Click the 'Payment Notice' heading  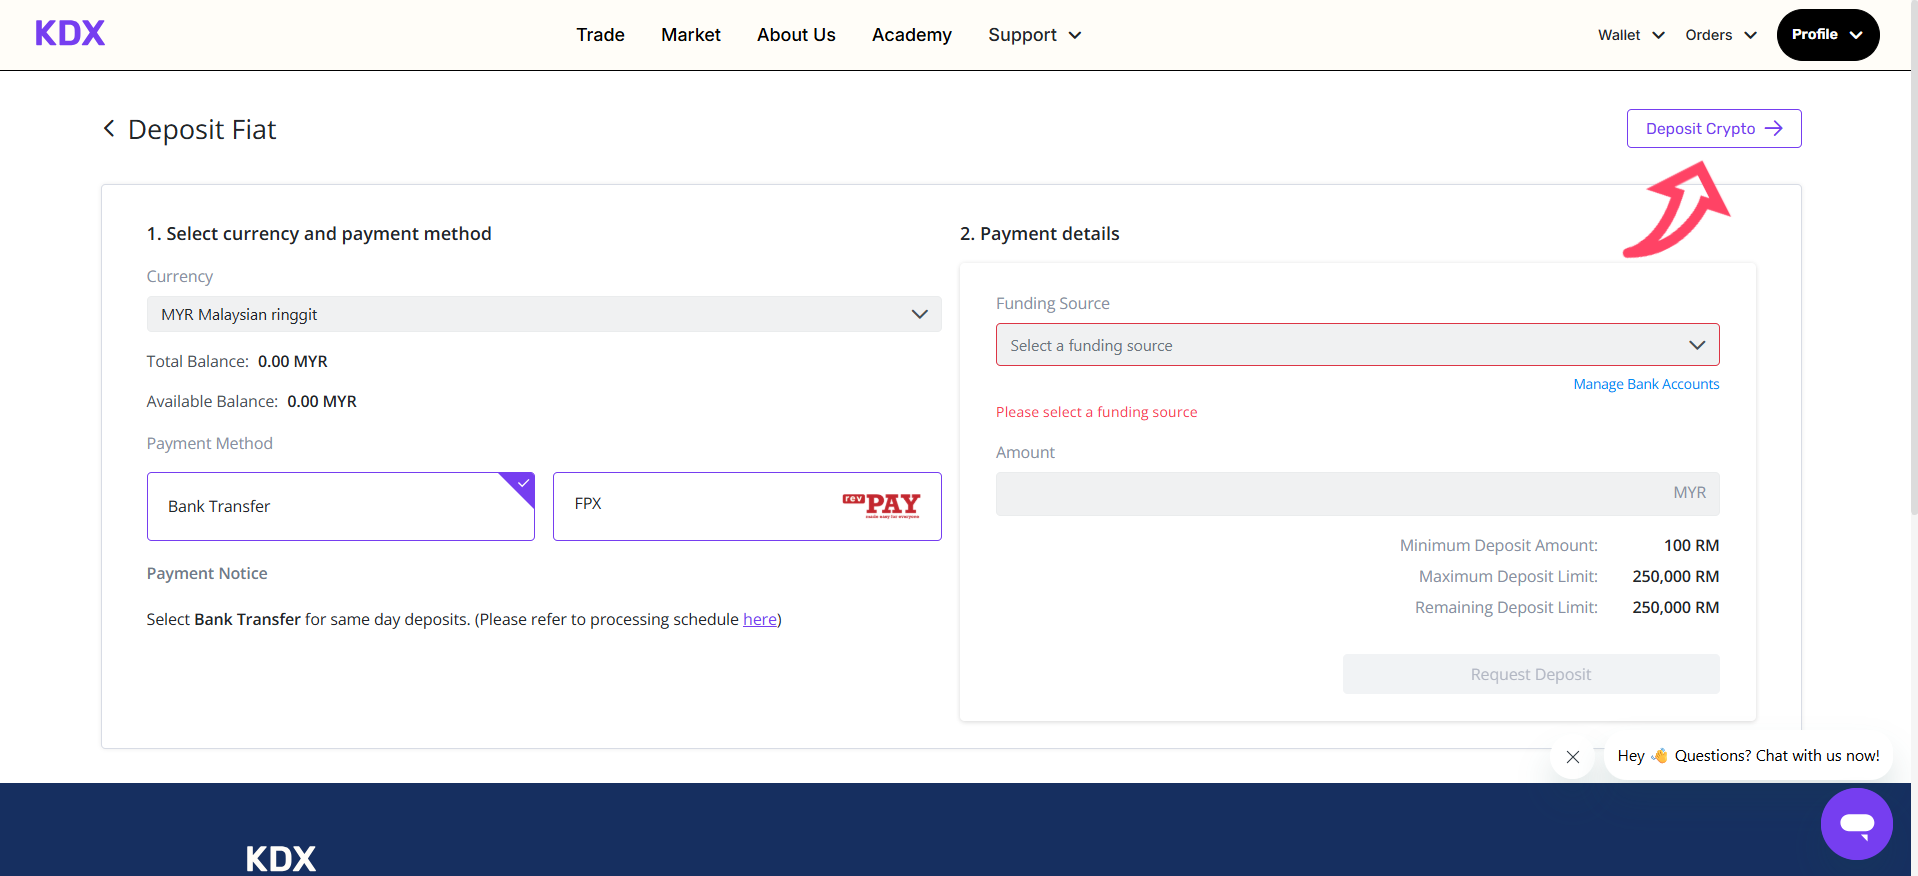click(x=207, y=573)
